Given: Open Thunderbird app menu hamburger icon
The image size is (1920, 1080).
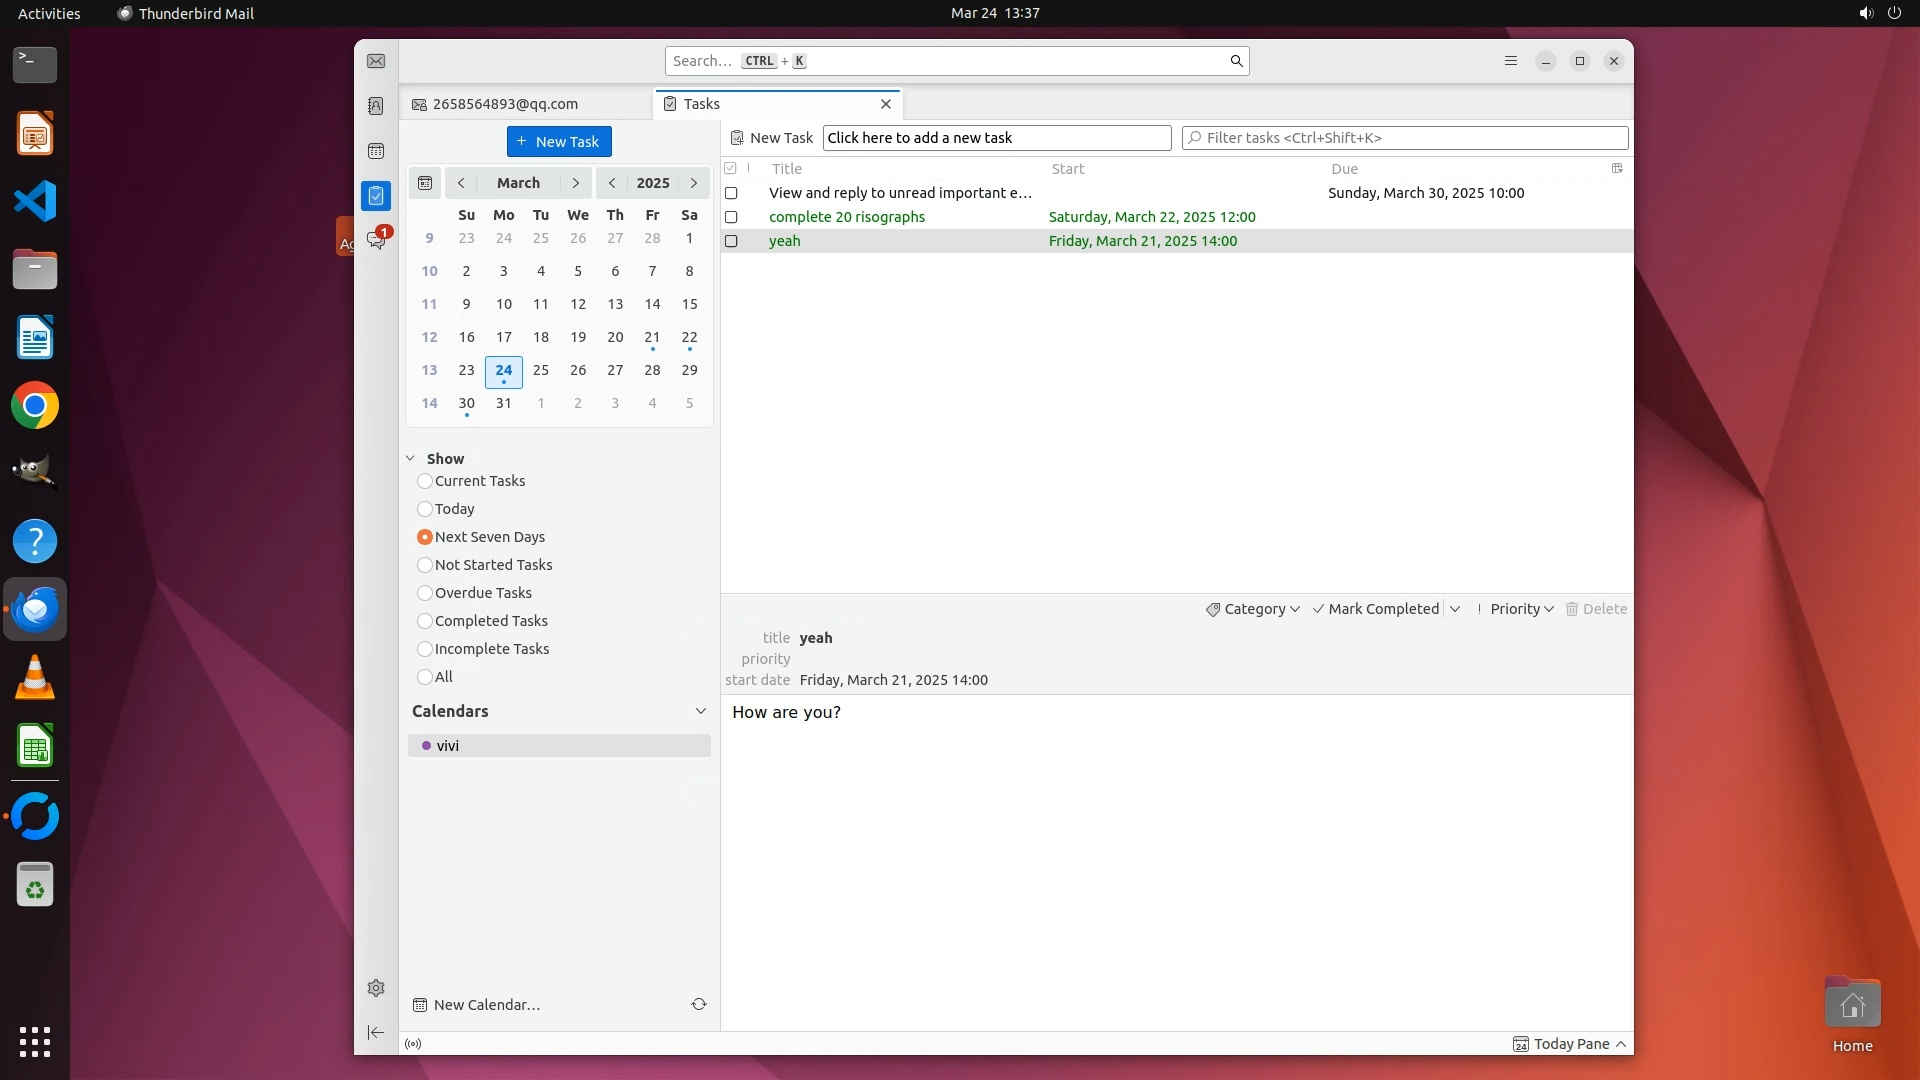Looking at the screenshot, I should click(x=1511, y=61).
